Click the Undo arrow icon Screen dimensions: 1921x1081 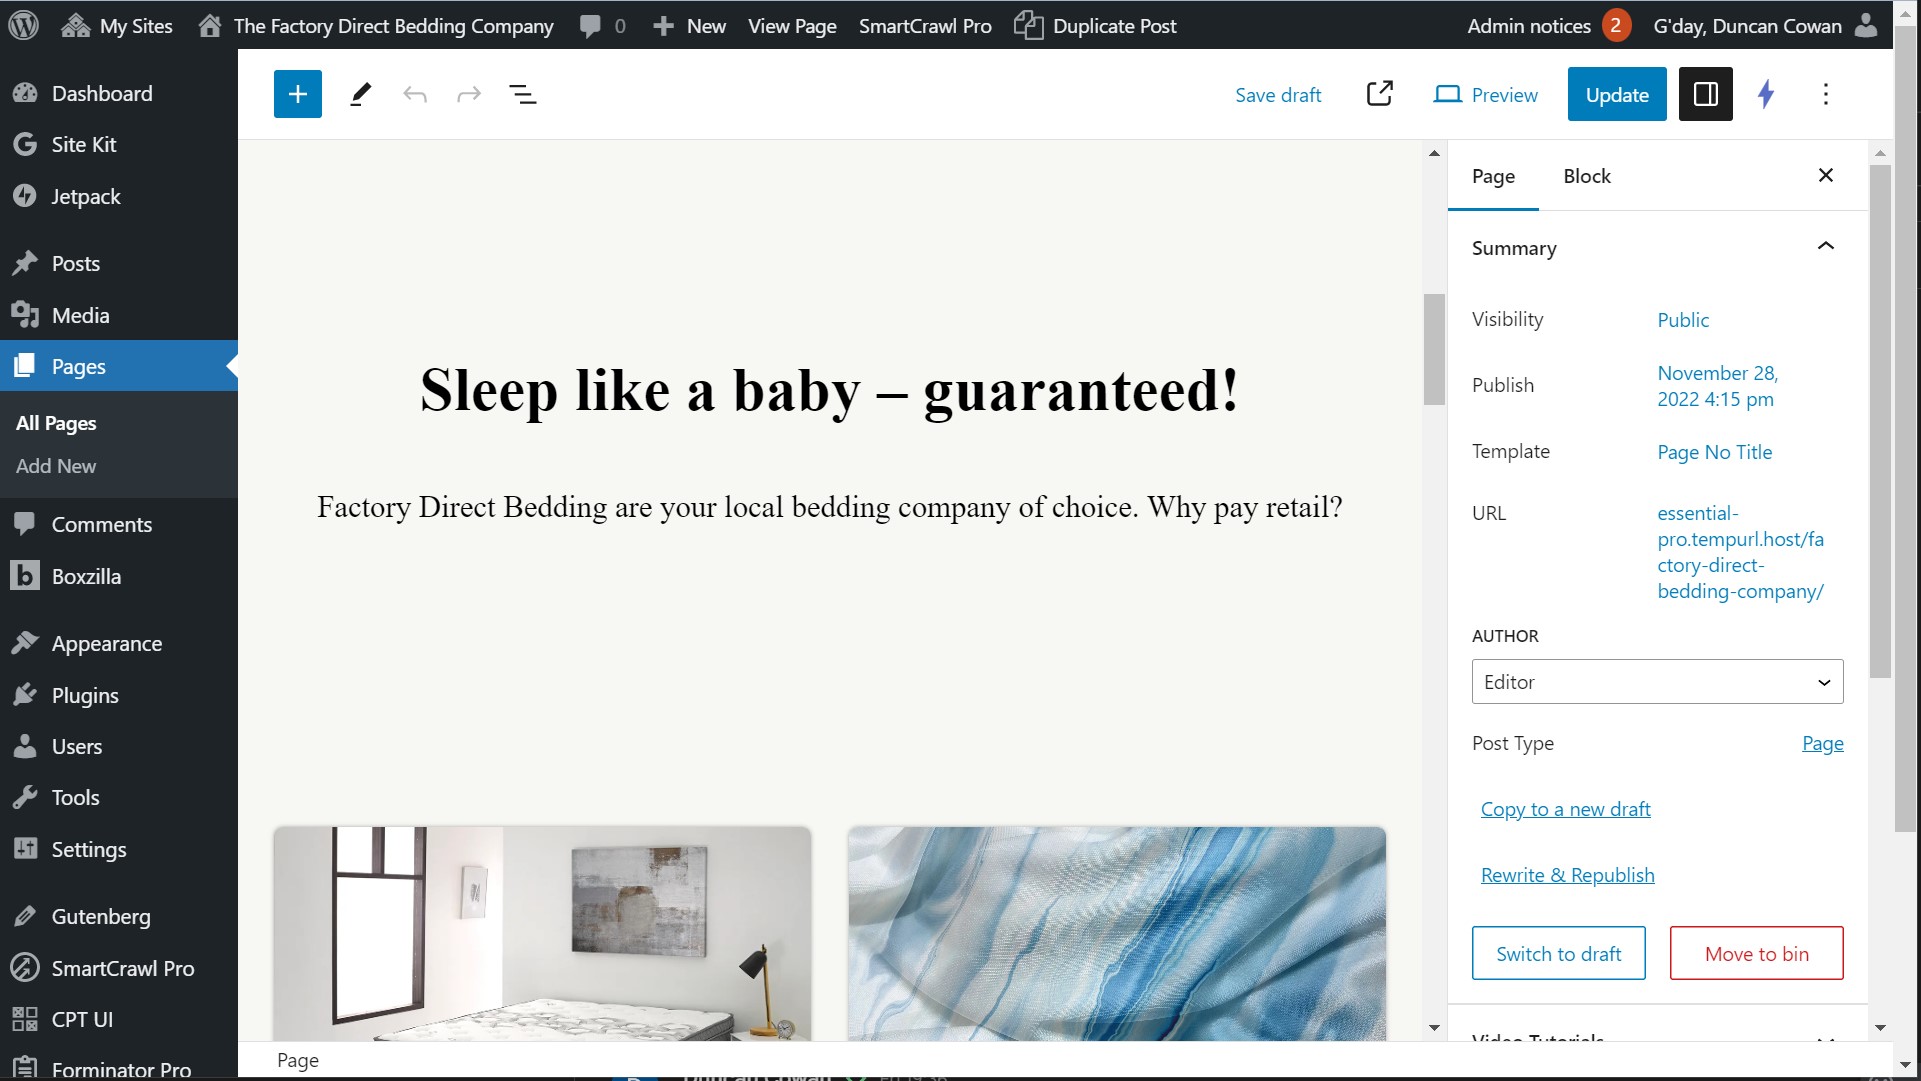pos(415,94)
